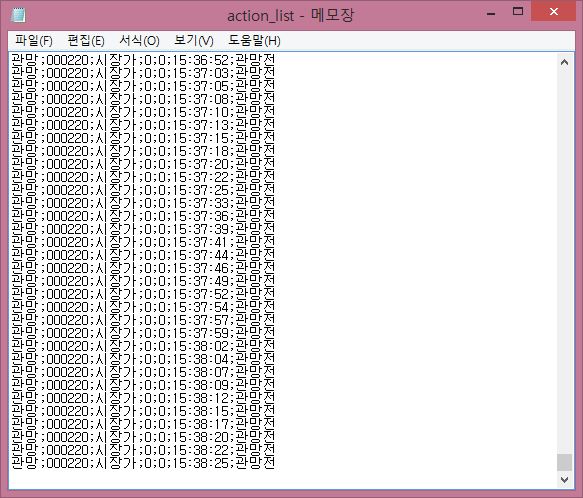Click the line with time 15:37:39
Viewport: 583px width, 498px height.
pyautogui.click(x=143, y=229)
